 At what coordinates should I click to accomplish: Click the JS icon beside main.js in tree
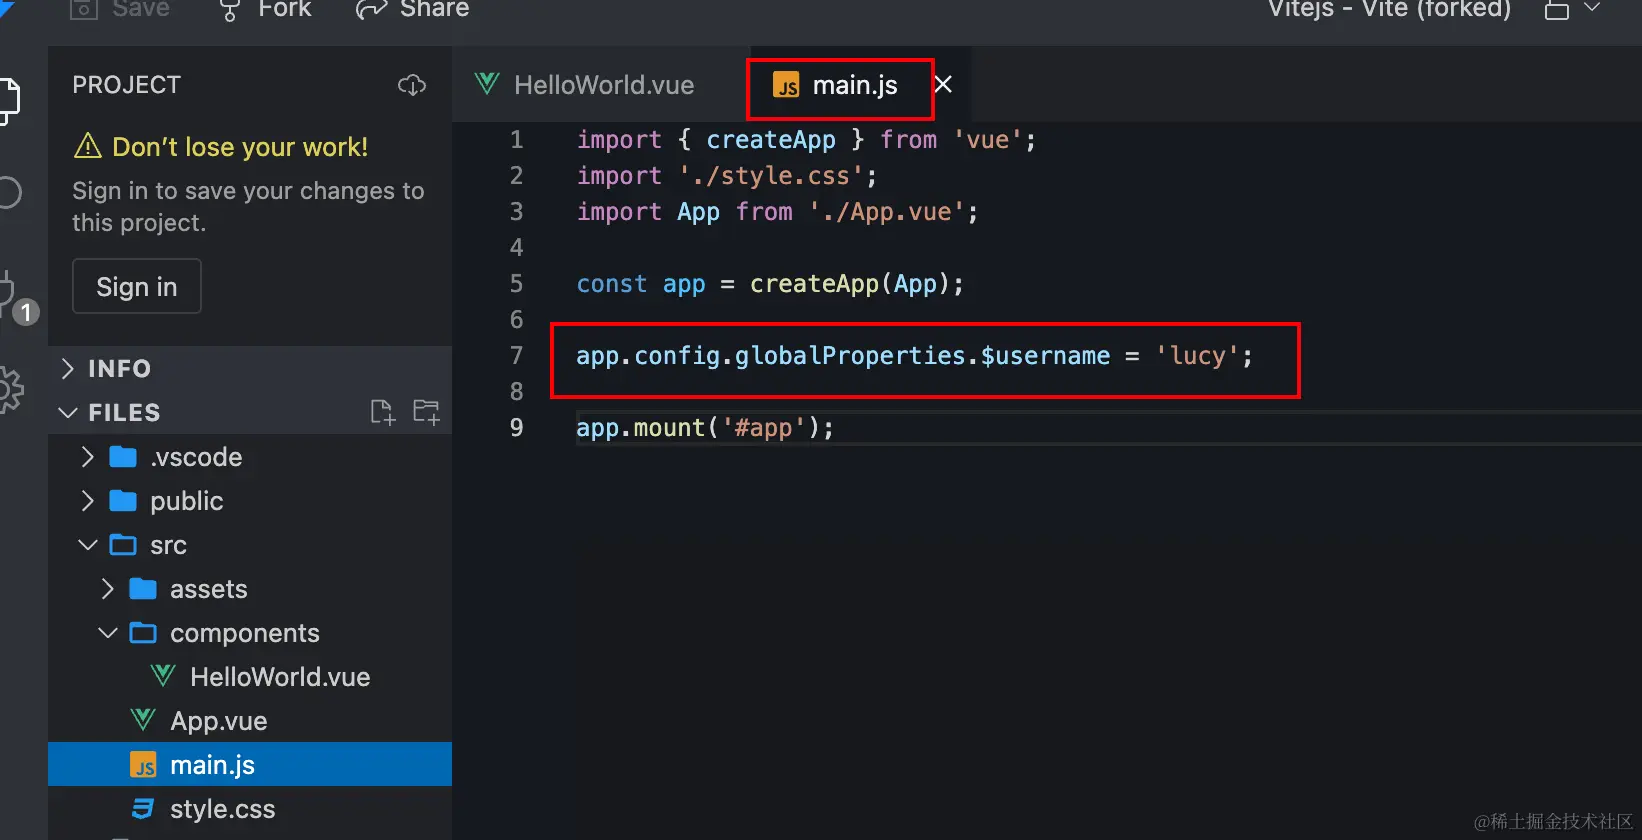click(143, 765)
